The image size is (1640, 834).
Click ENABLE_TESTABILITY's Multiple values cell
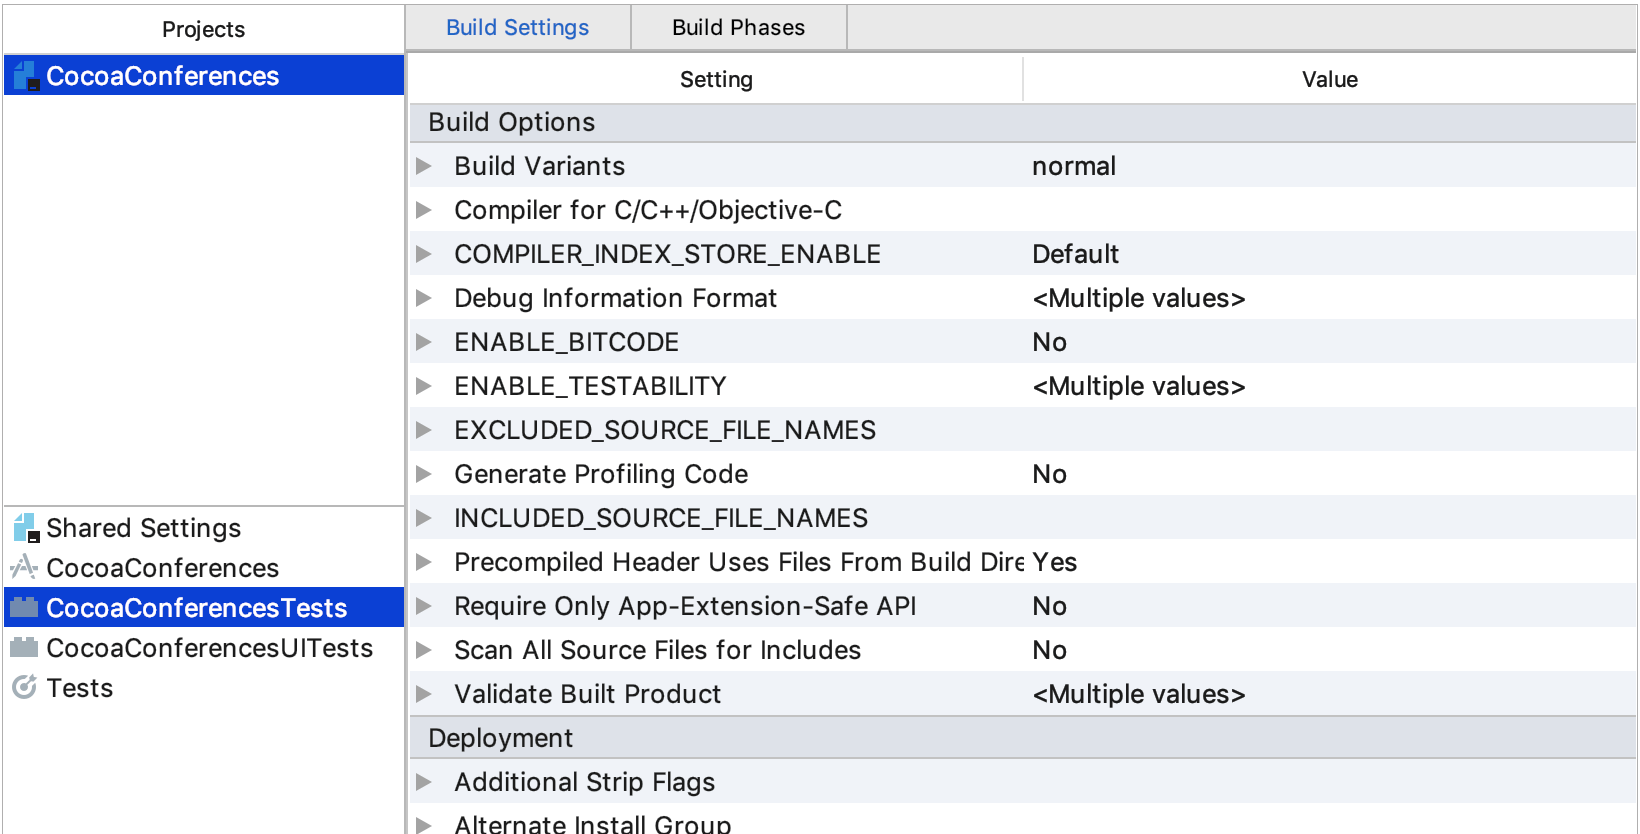[1139, 386]
